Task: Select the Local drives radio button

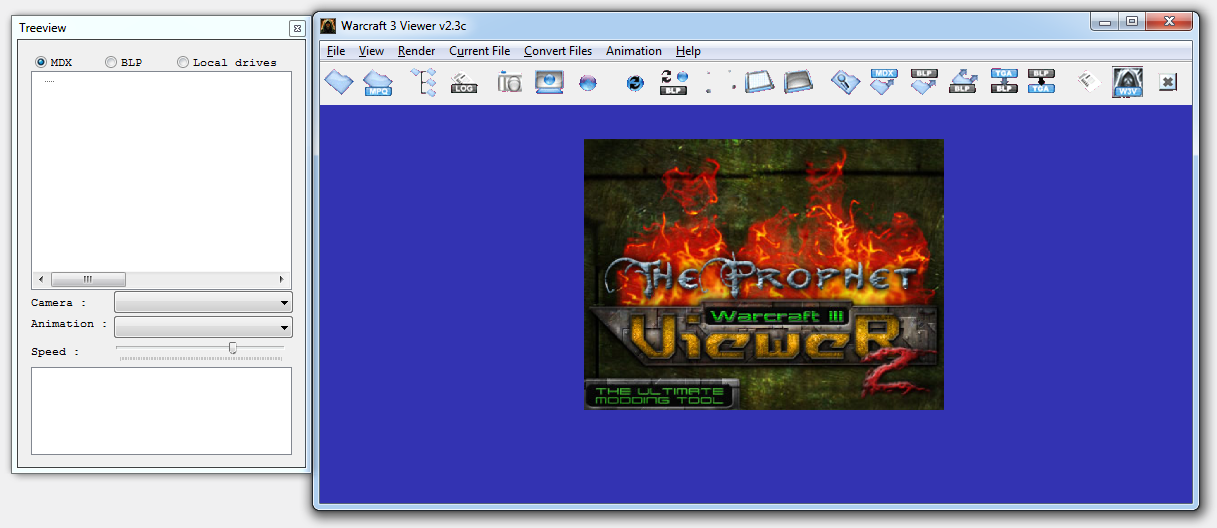Action: click(183, 62)
